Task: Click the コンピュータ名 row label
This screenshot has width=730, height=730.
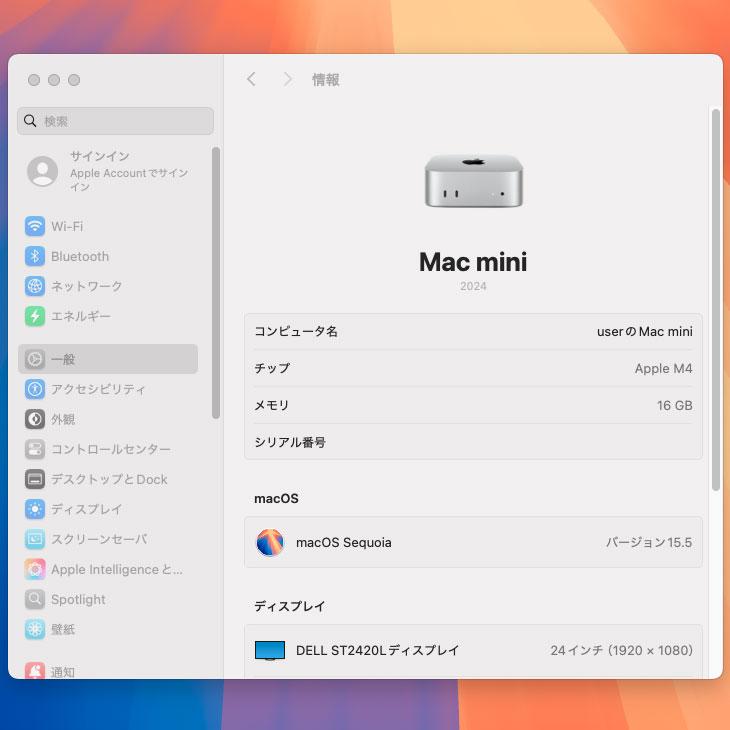Action: 296,331
